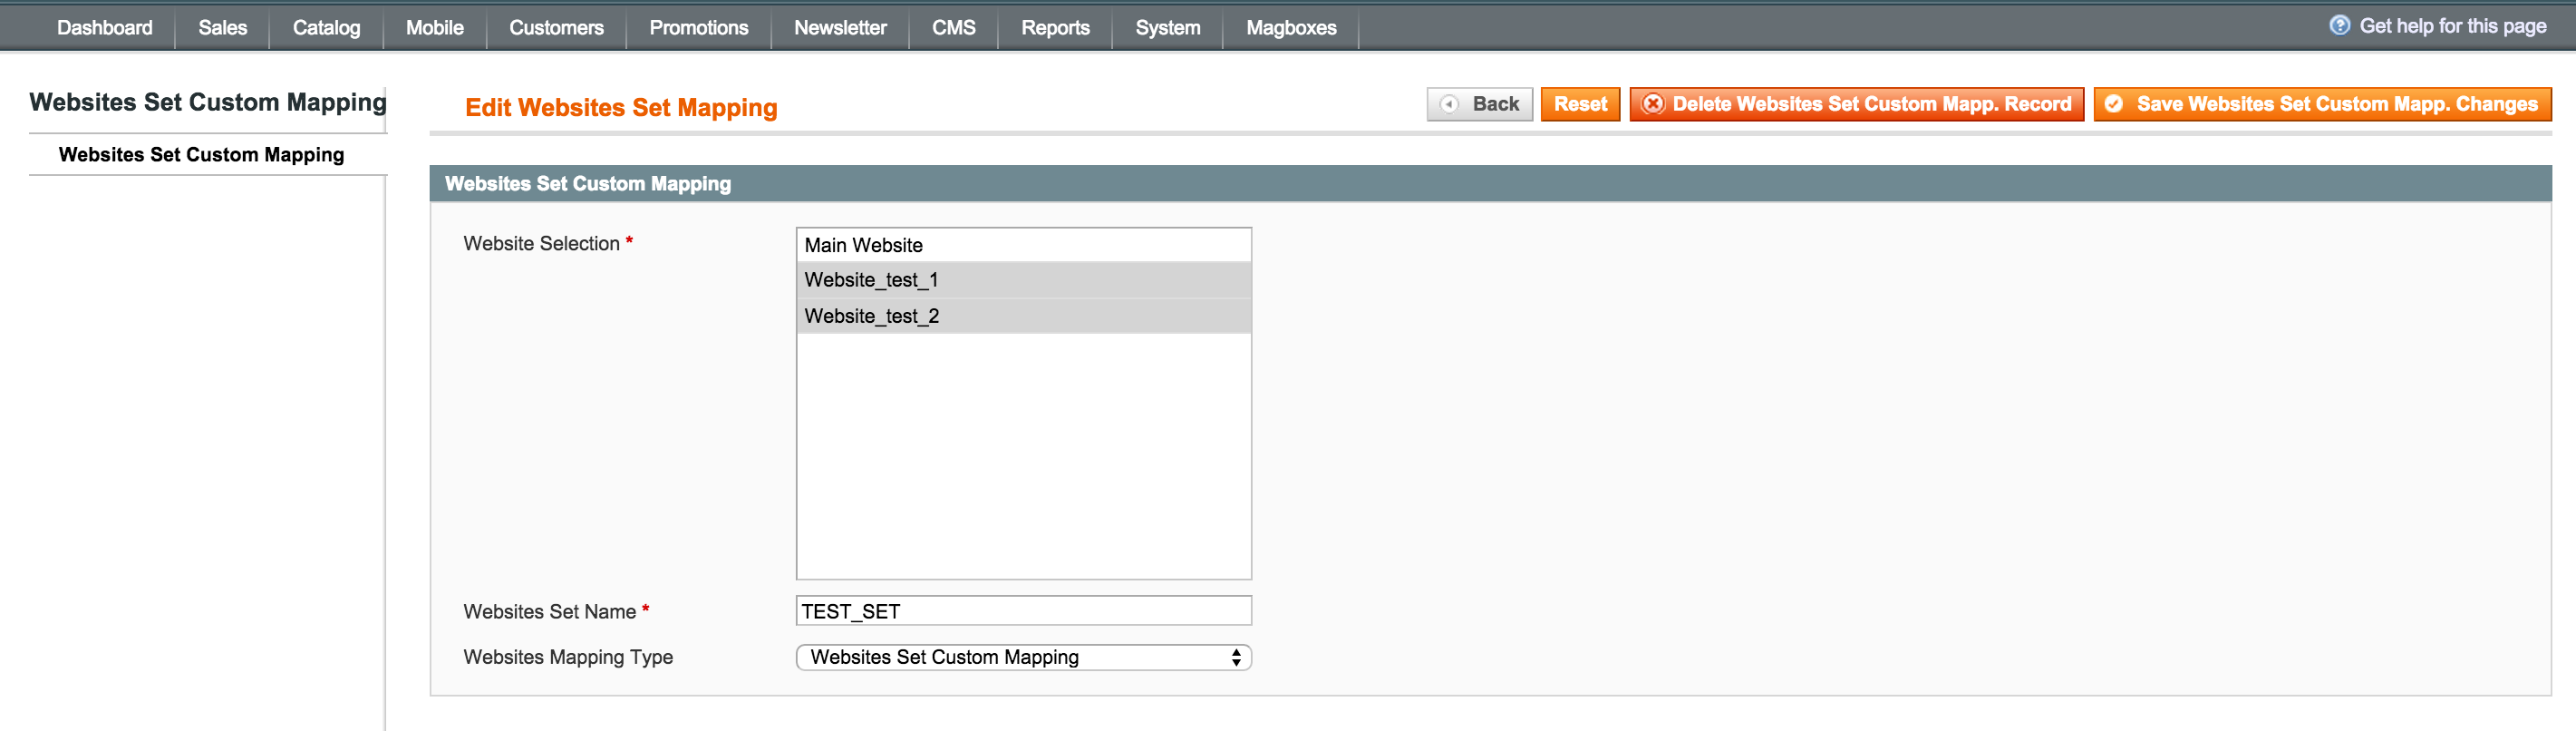This screenshot has height=731, width=2576.
Task: Select Main Website in the list
Action: [x=1023, y=245]
